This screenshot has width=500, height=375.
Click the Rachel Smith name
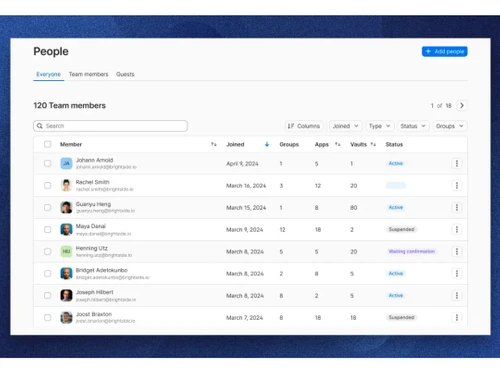point(92,182)
